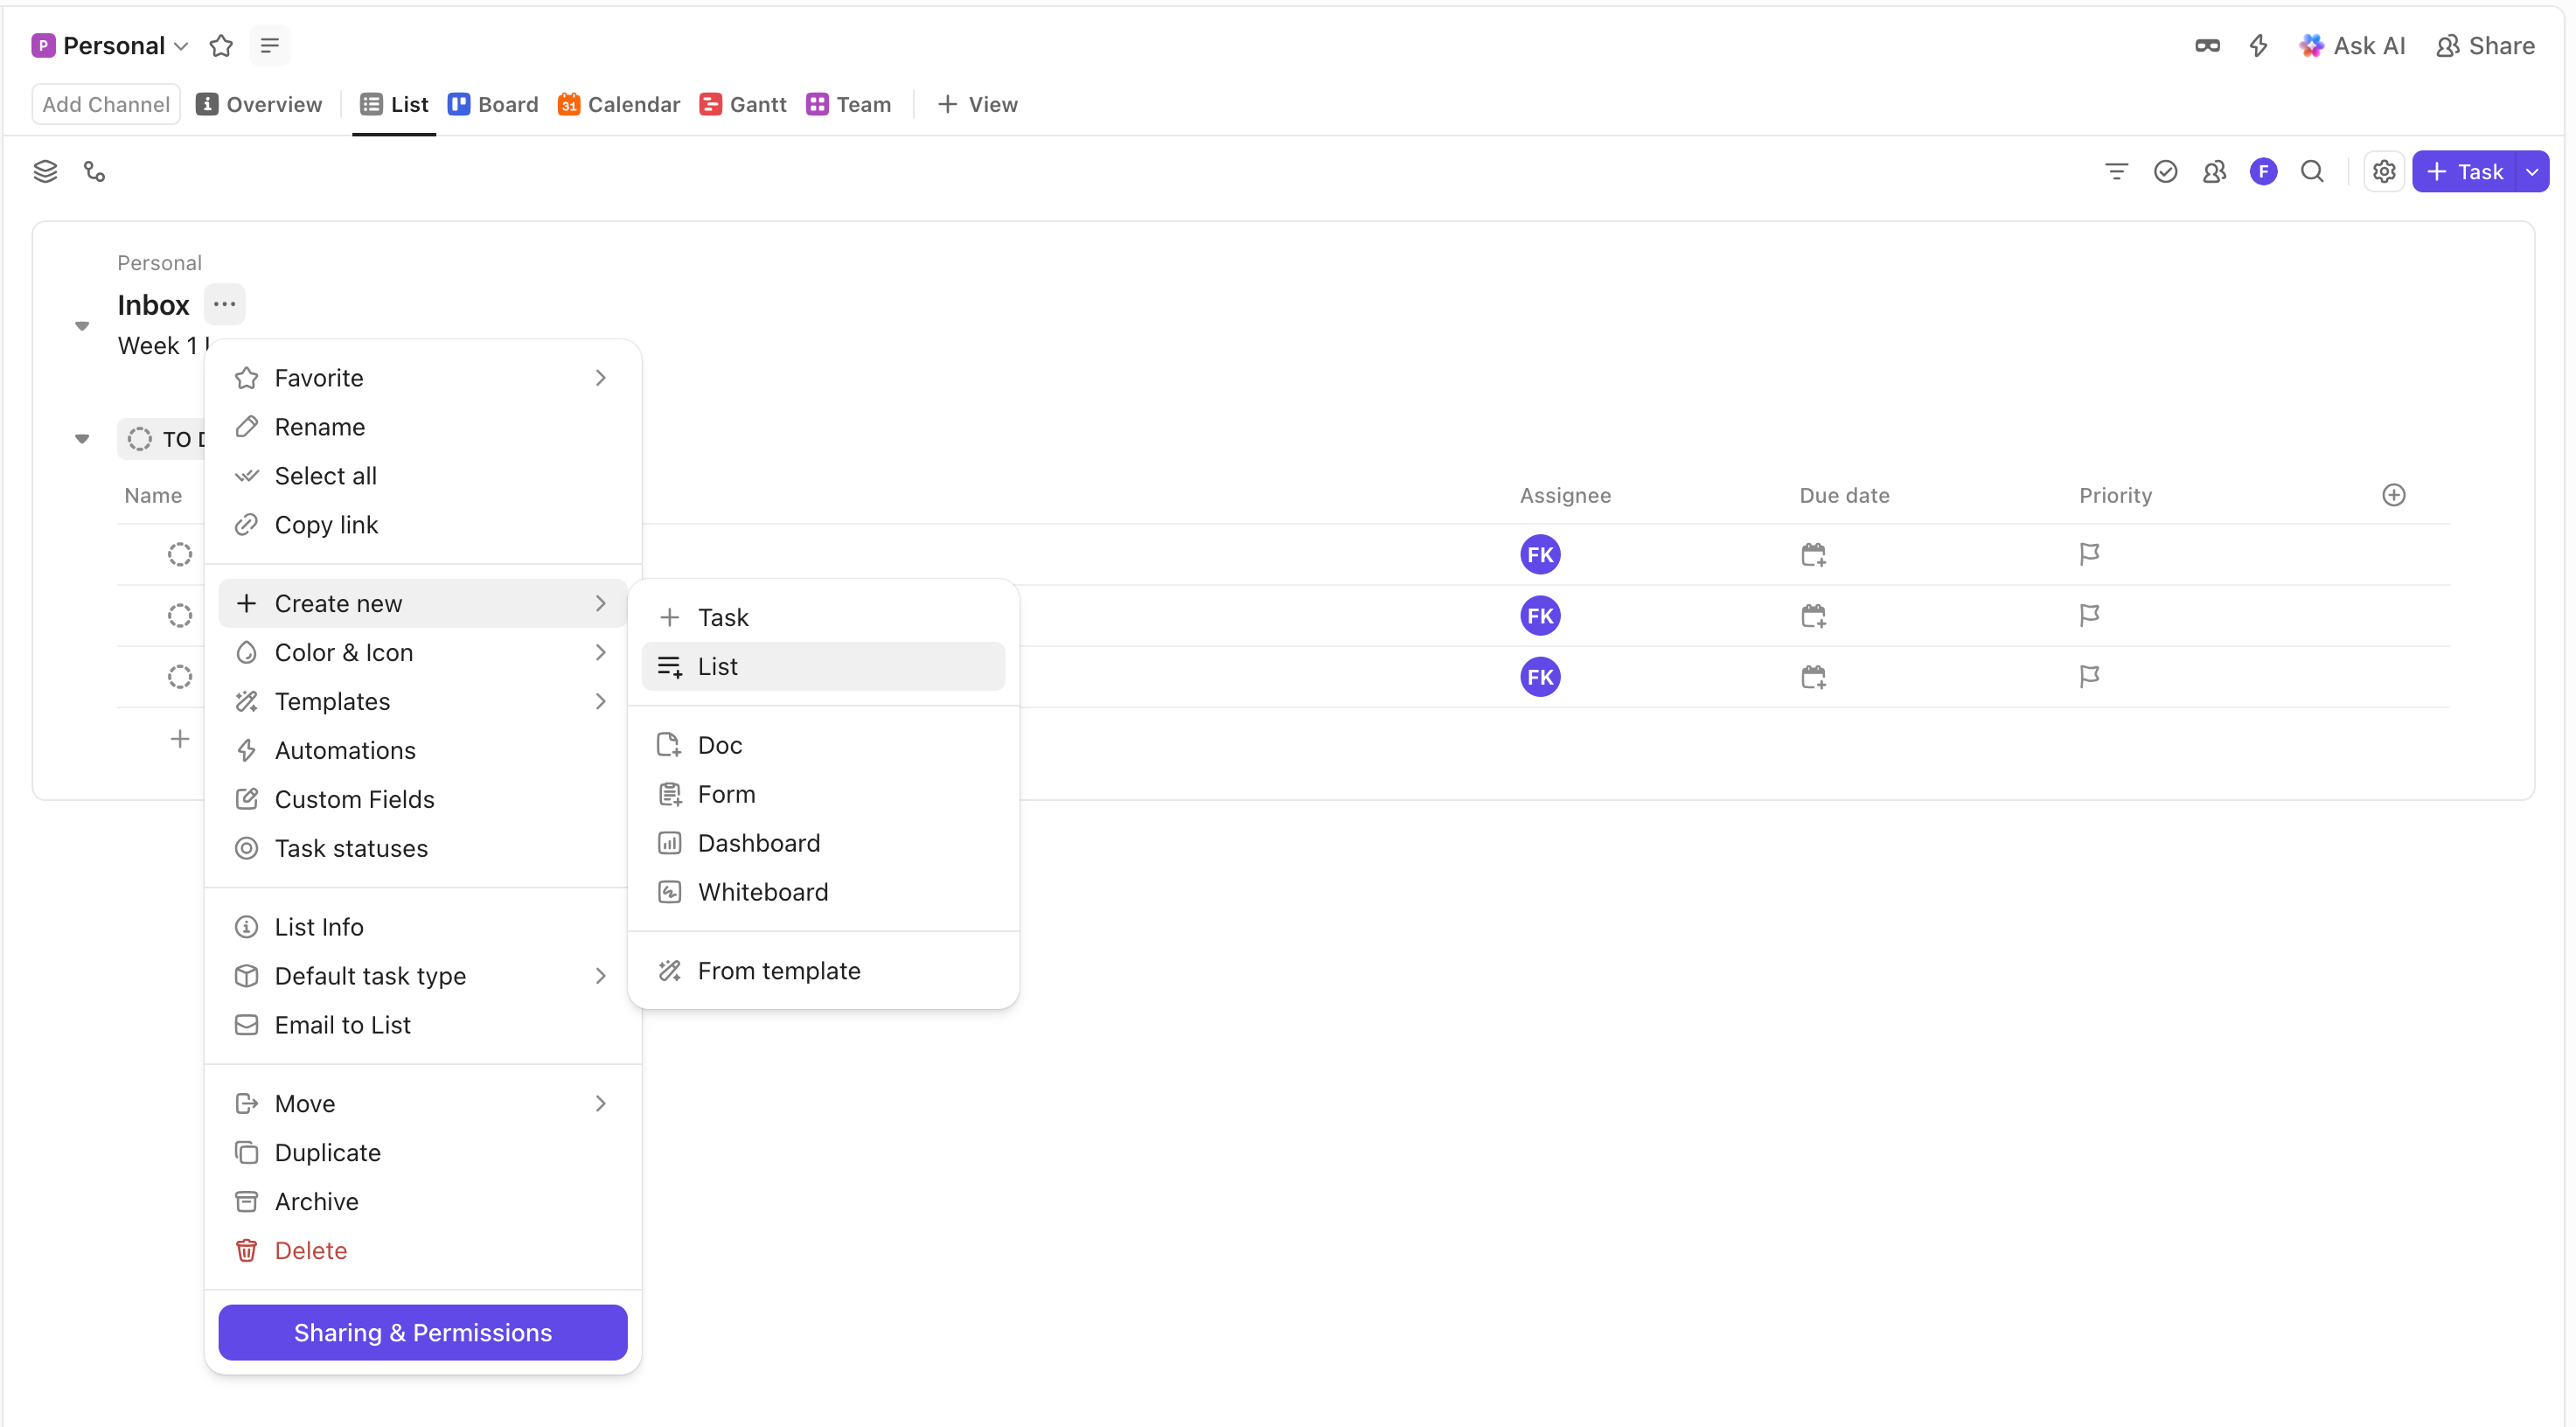Screen dimensions: 2576x1427
Task: Toggle the second task's status circle
Action: [180, 615]
